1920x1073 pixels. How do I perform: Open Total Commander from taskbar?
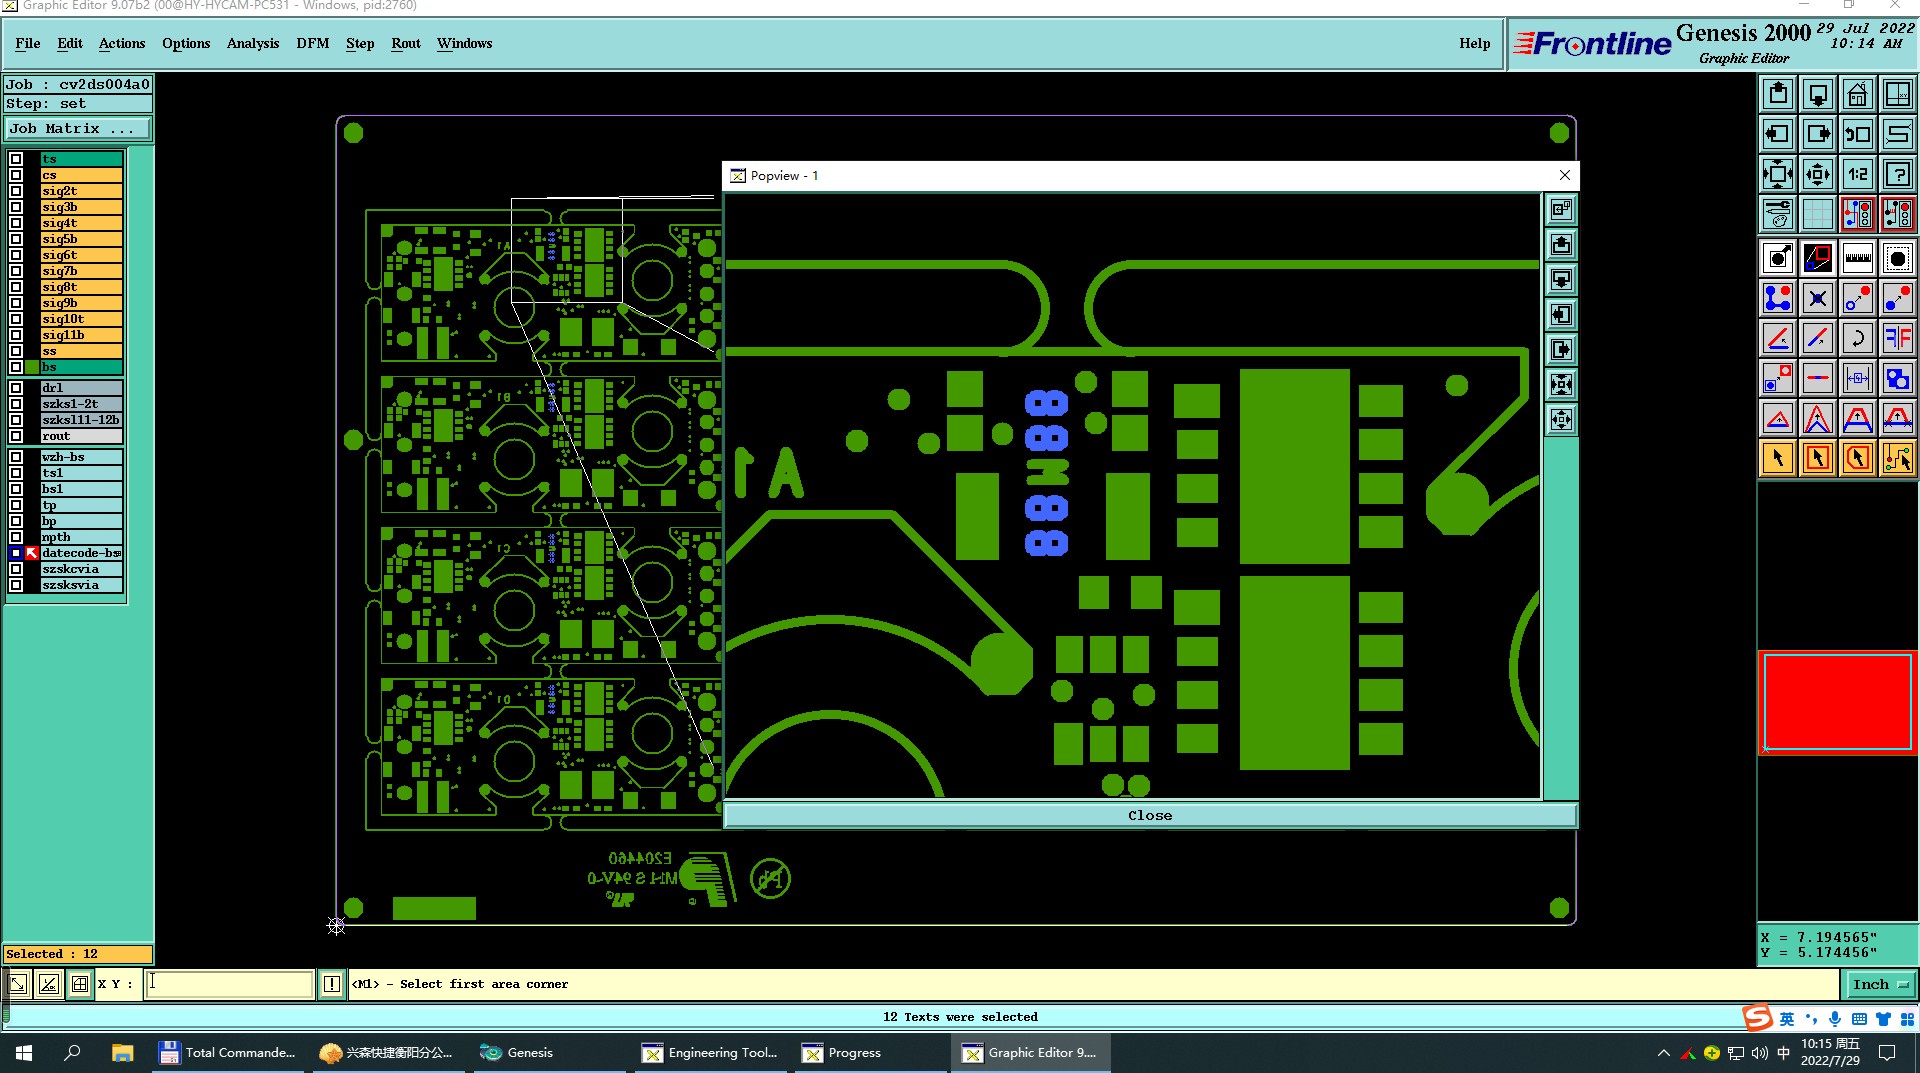(x=228, y=1053)
